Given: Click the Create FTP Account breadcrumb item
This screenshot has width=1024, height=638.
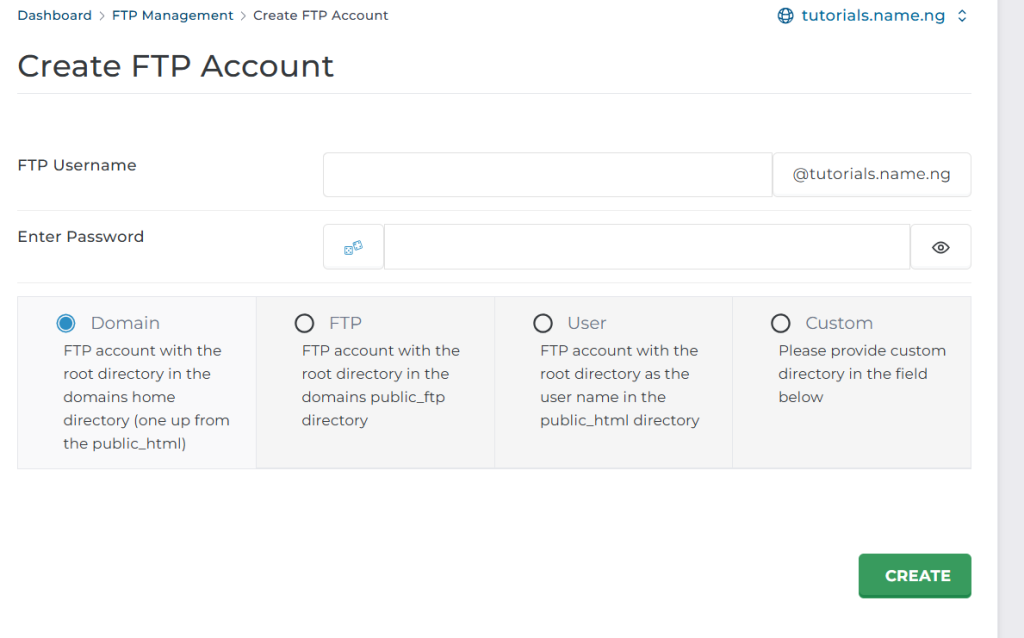Looking at the screenshot, I should click(x=321, y=15).
